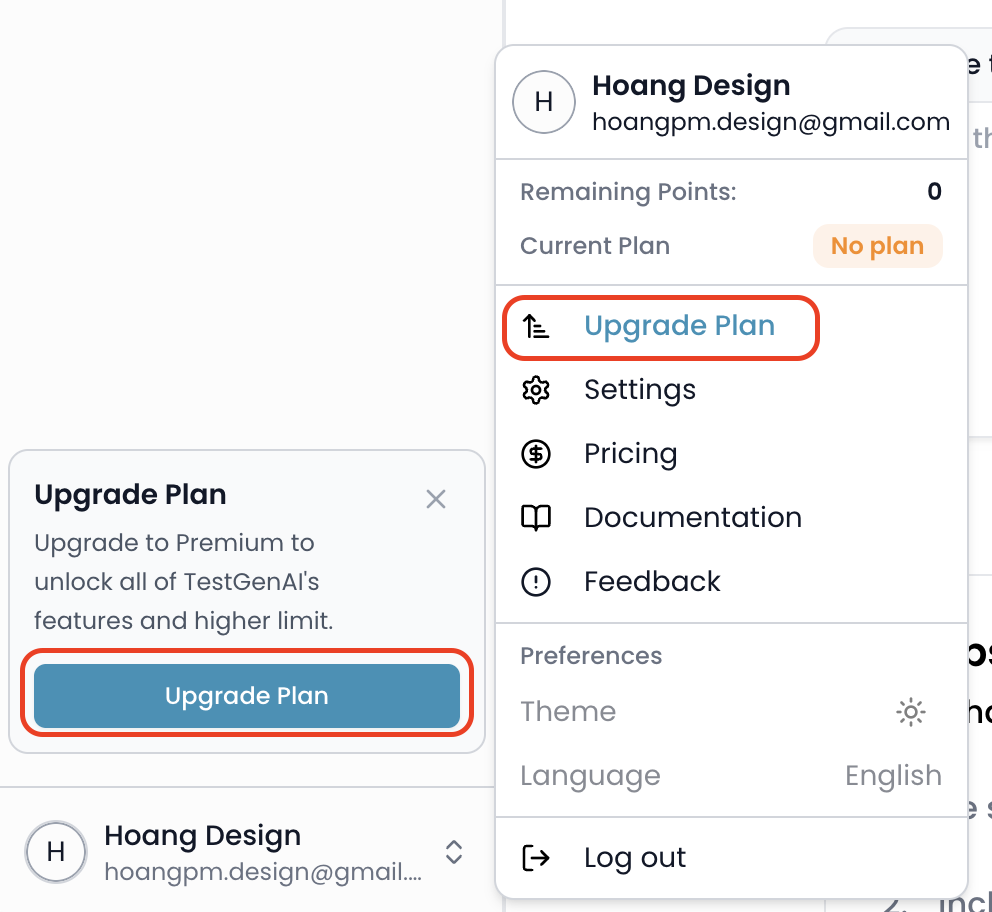The height and width of the screenshot is (912, 992).
Task: Open the account switcher chevron
Action: (454, 852)
